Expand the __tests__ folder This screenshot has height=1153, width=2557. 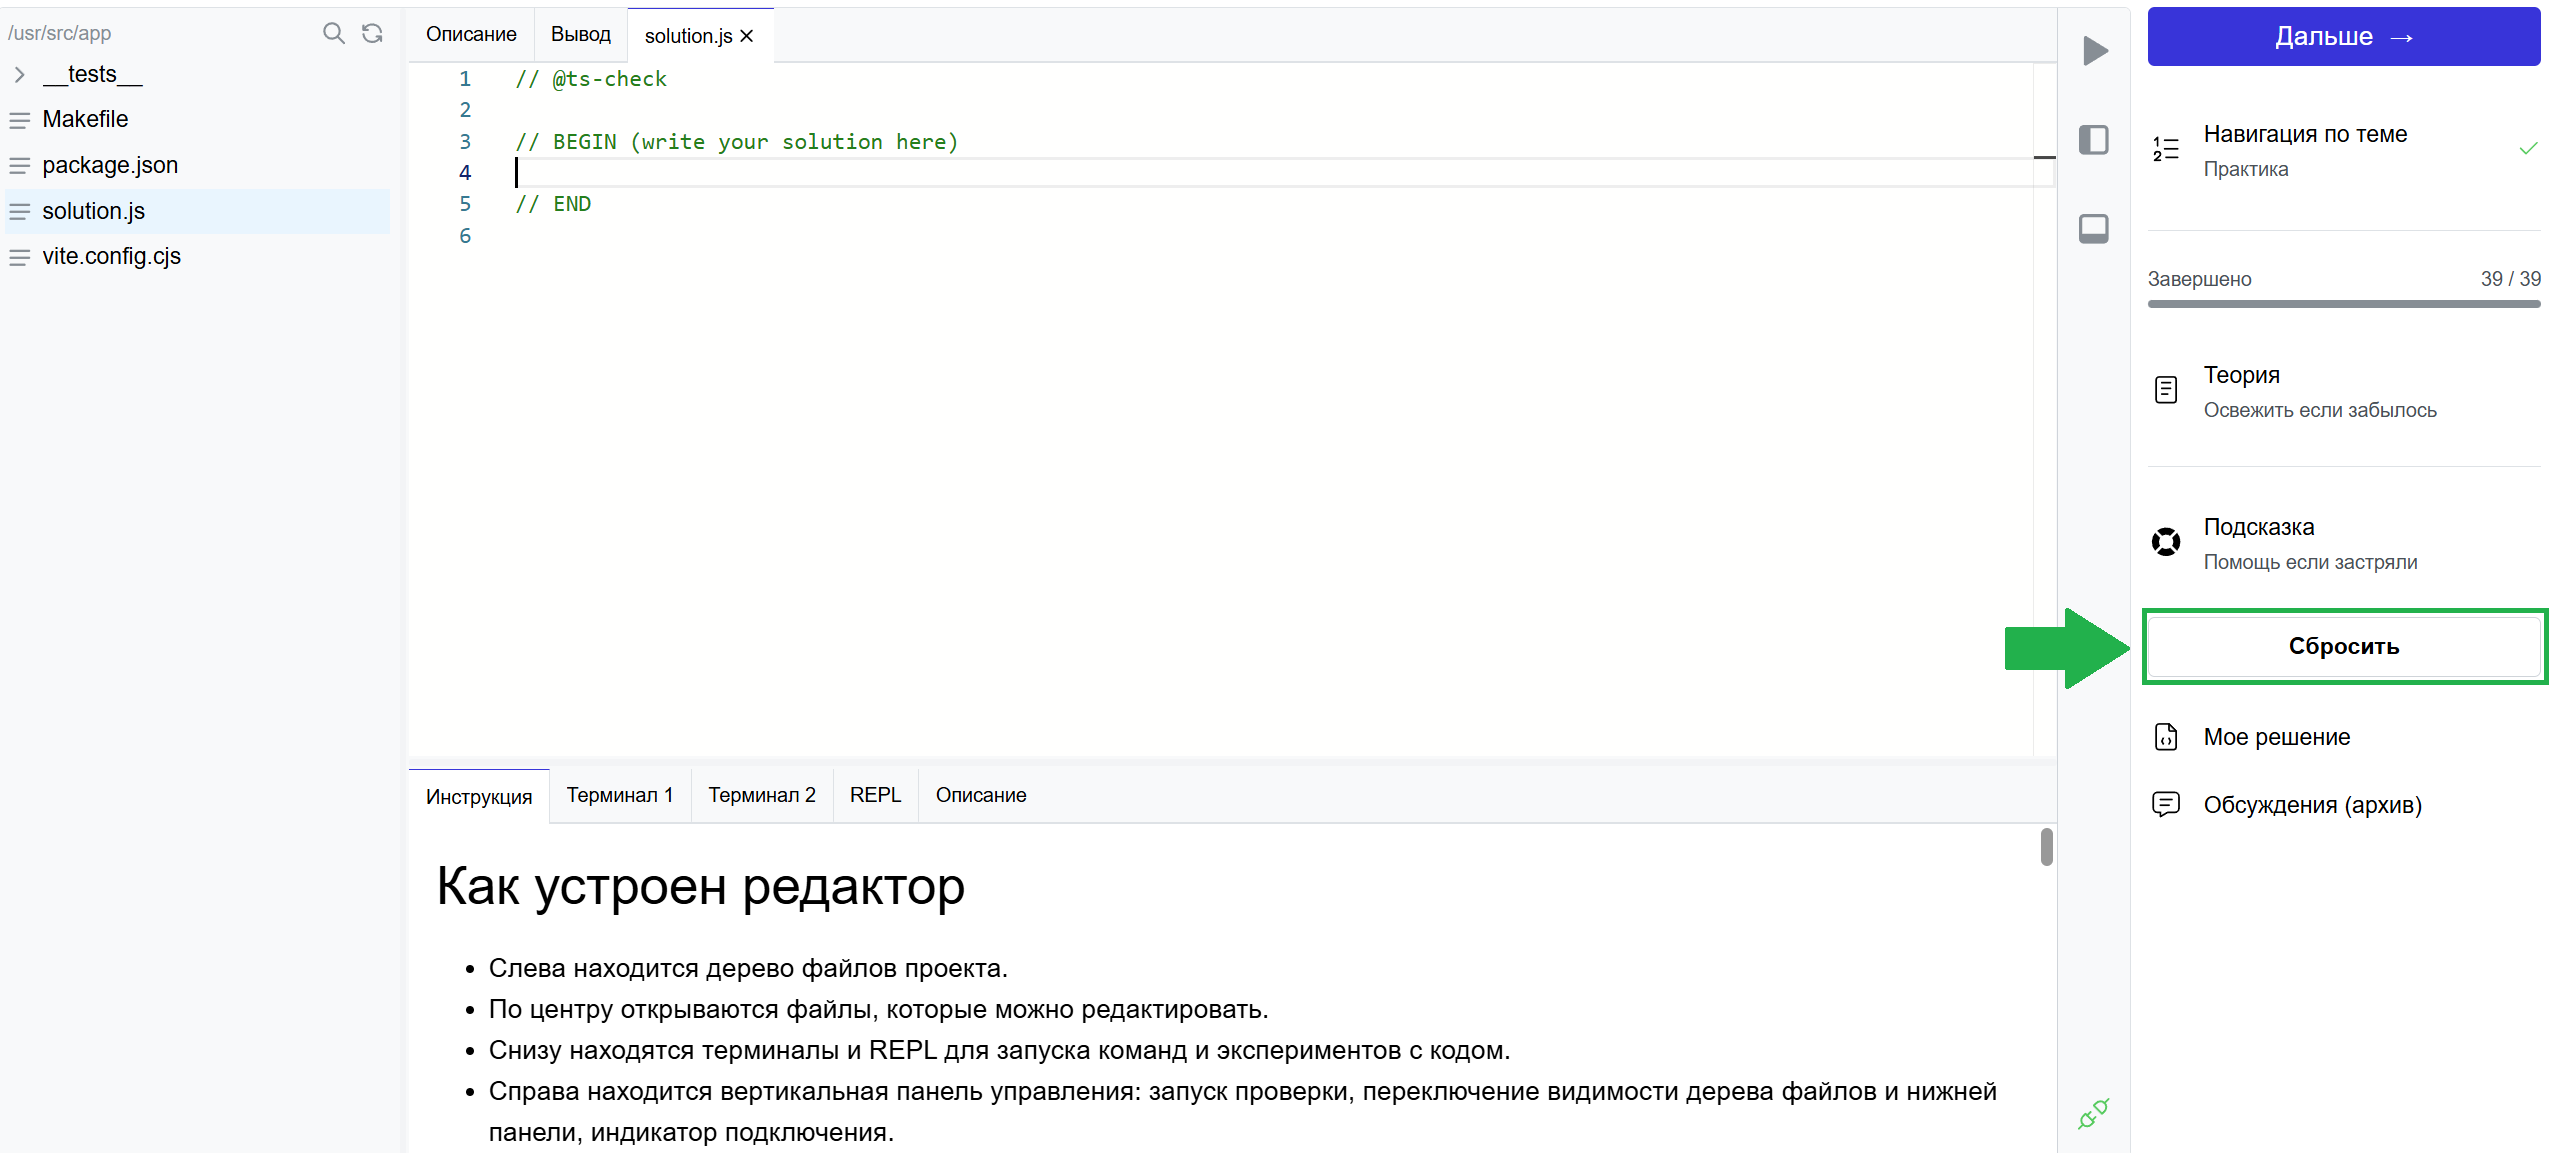pos(19,75)
